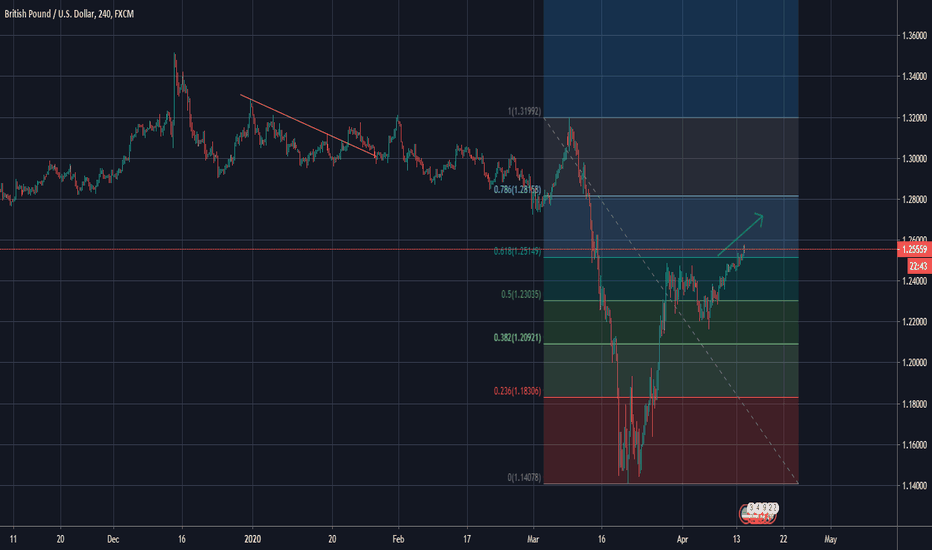Select the Fibonacci label 0.618(1.25149)
Image resolution: width=932 pixels, height=550 pixels.
(x=517, y=252)
